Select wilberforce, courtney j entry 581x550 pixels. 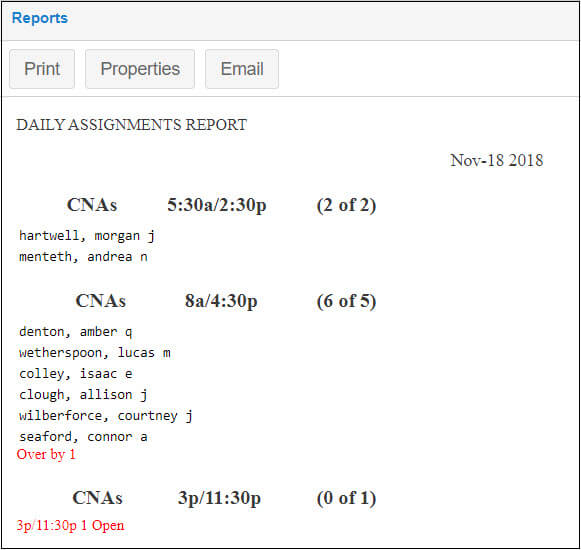[x=106, y=416]
